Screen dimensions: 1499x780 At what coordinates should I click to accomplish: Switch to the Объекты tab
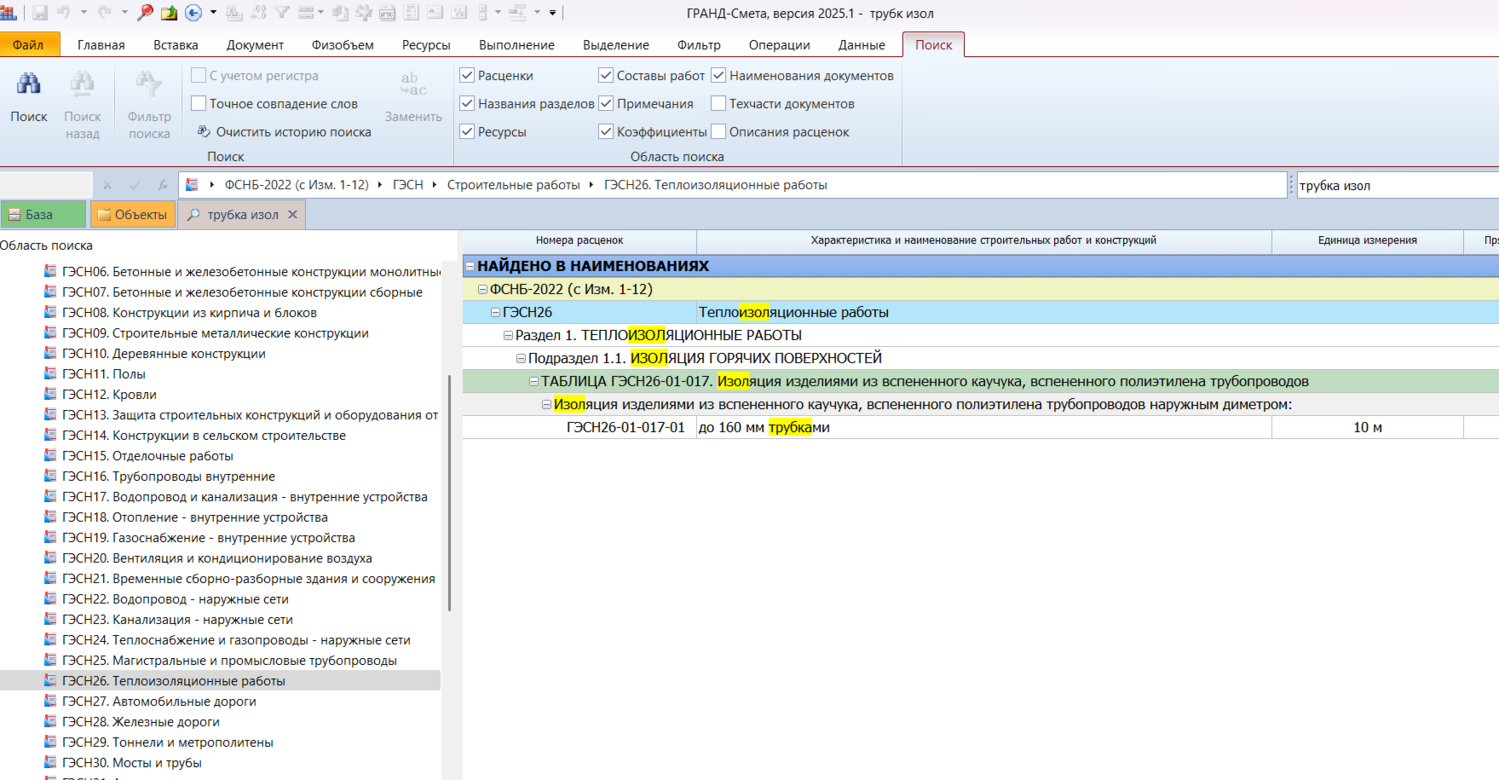tap(132, 214)
